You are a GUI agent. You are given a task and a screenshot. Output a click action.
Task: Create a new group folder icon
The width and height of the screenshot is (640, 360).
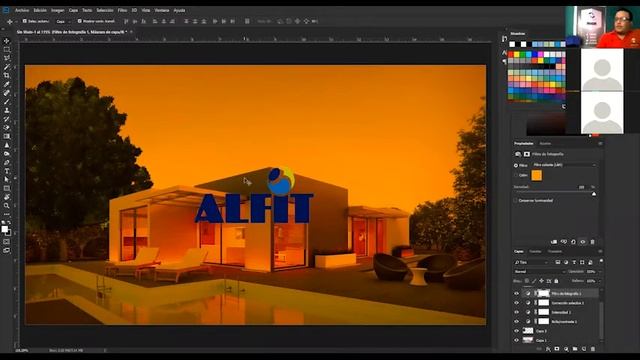click(x=575, y=349)
